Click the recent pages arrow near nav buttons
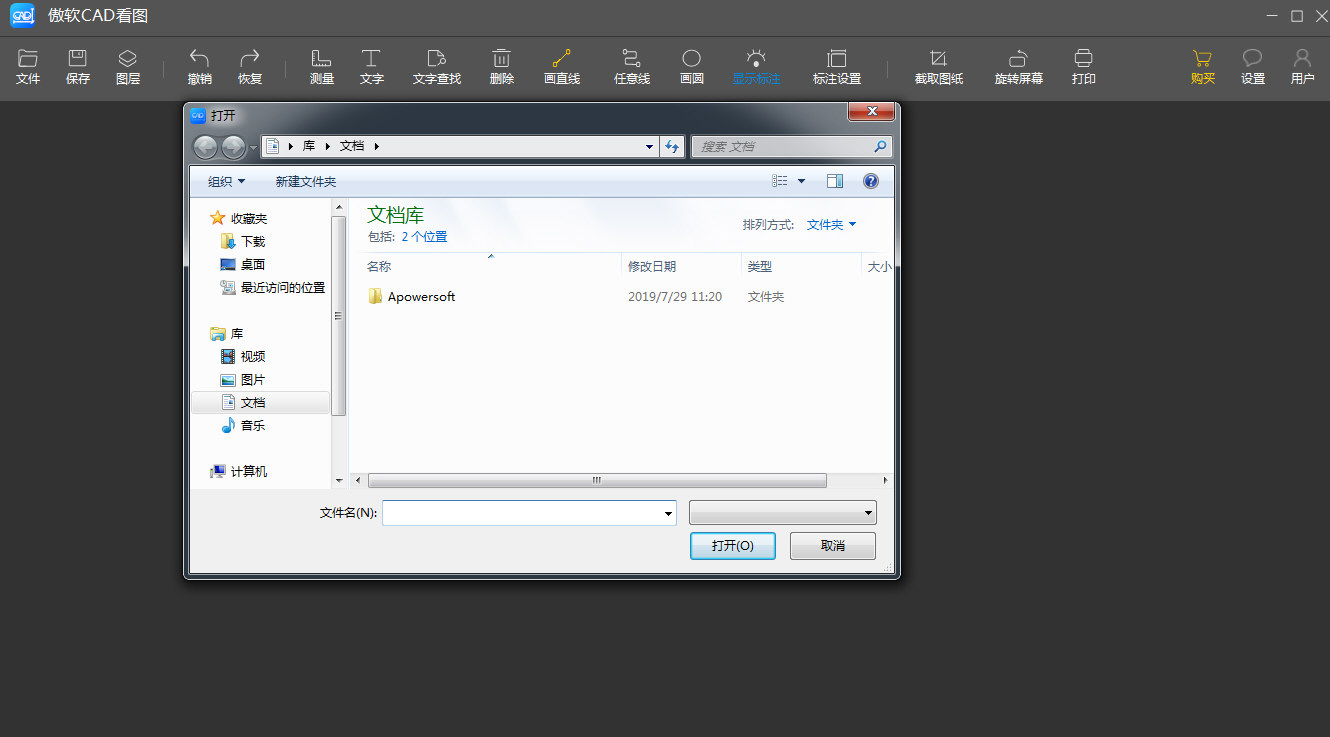Screen dimensions: 1330x737 click(x=253, y=147)
